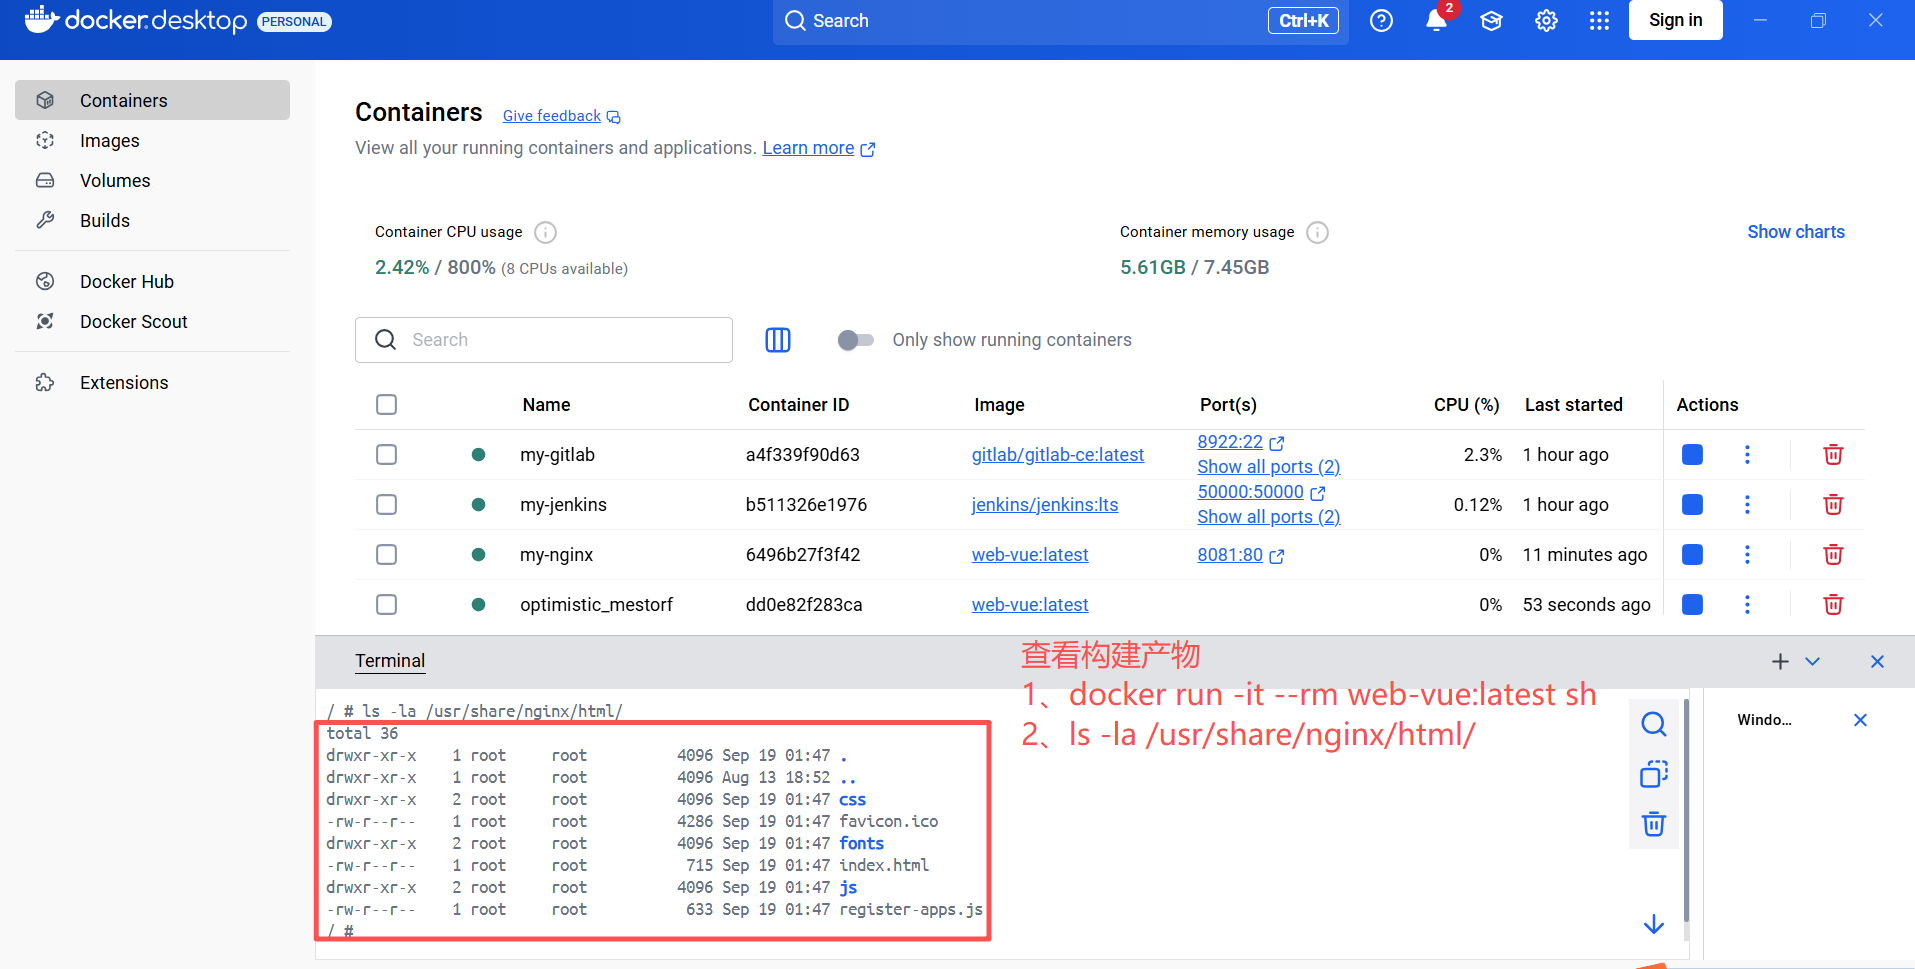
Task: Select the my-nginx container checkbox
Action: click(386, 554)
